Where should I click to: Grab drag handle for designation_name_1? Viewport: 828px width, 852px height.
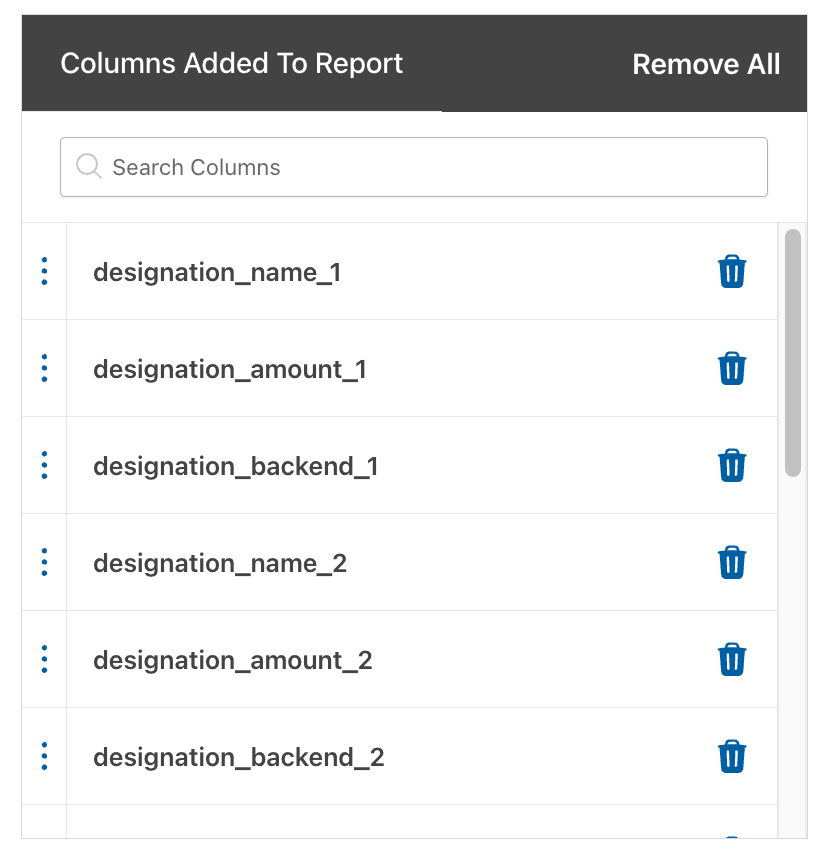(x=45, y=271)
